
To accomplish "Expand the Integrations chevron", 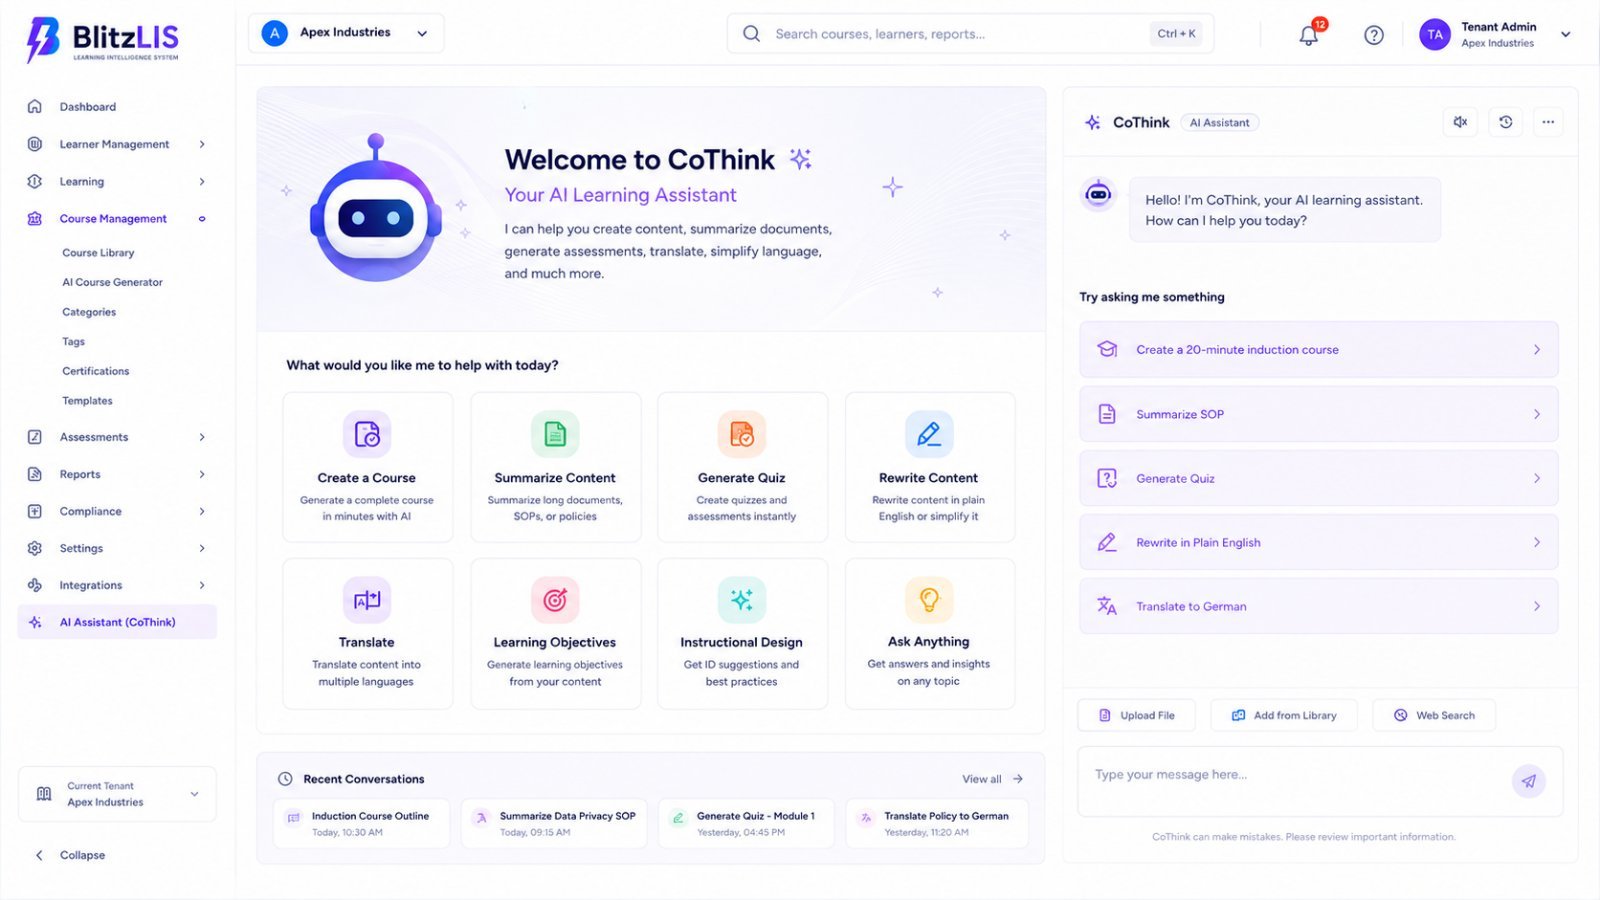I will [x=202, y=585].
